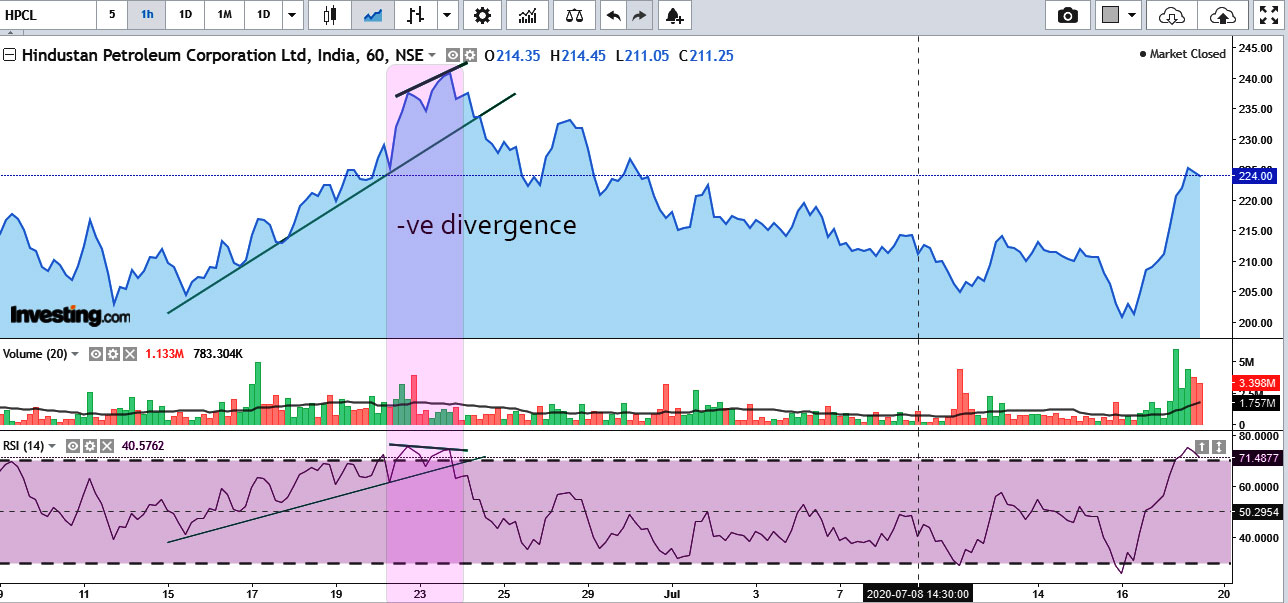This screenshot has height=603, width=1288.
Task: Switch to the 1M interval tab
Action: tap(224, 15)
